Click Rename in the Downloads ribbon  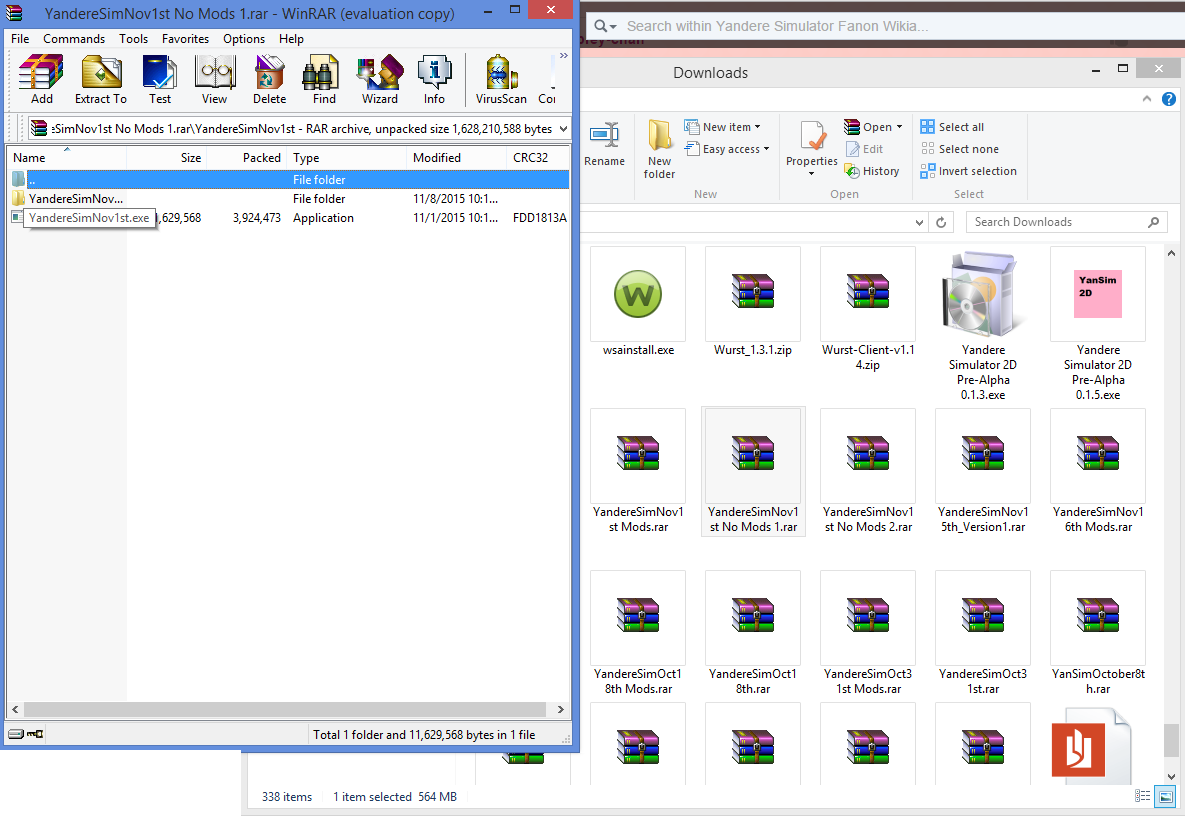(x=605, y=145)
